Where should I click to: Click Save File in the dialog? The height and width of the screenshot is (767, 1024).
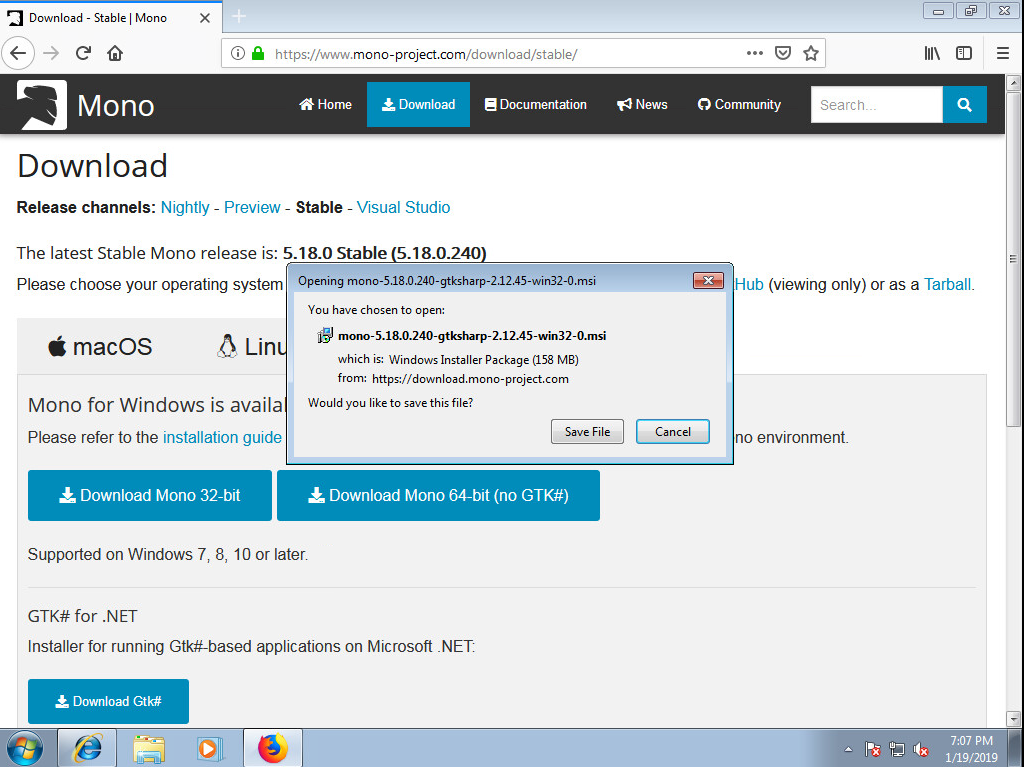[x=587, y=431]
